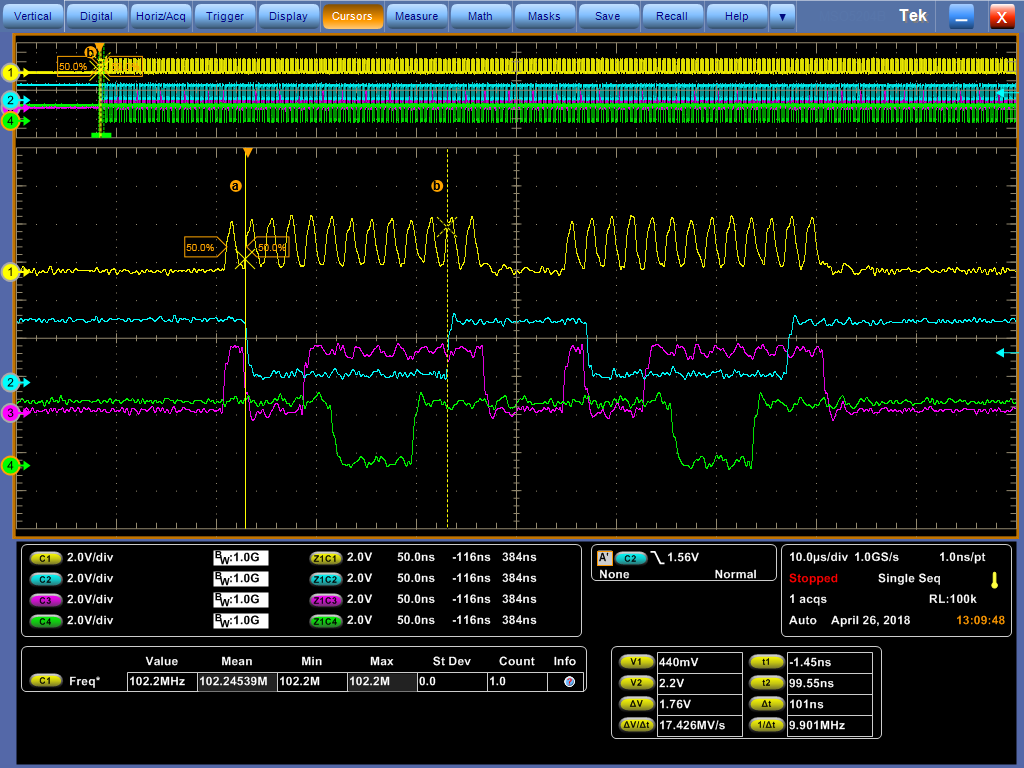
Task: Select cursor b marker in zoom view
Action: coord(437,186)
